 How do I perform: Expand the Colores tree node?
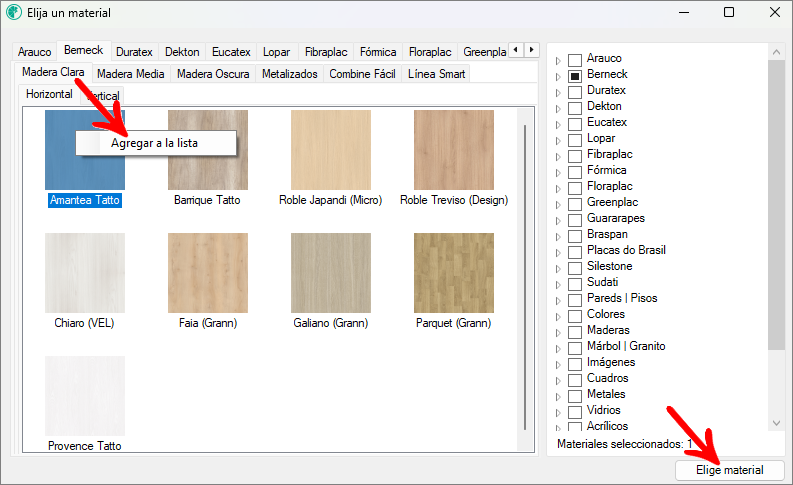558,315
